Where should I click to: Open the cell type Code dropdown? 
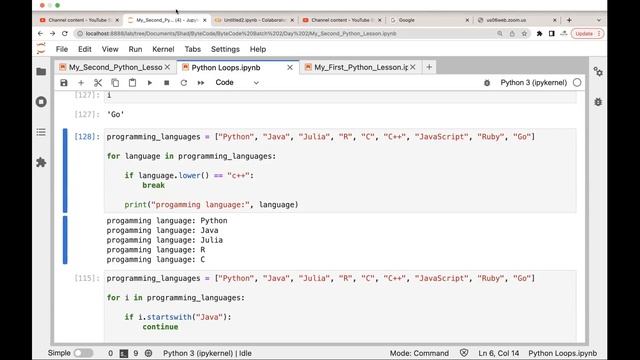coord(237,82)
